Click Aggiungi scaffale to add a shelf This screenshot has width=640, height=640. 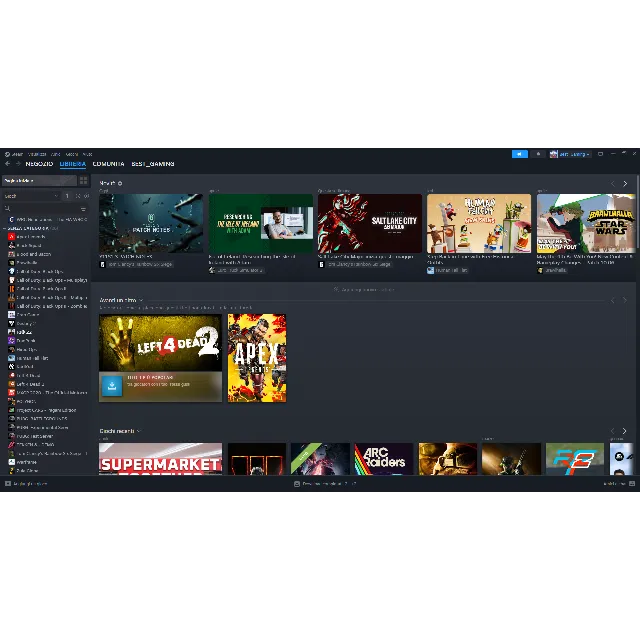(x=364, y=289)
